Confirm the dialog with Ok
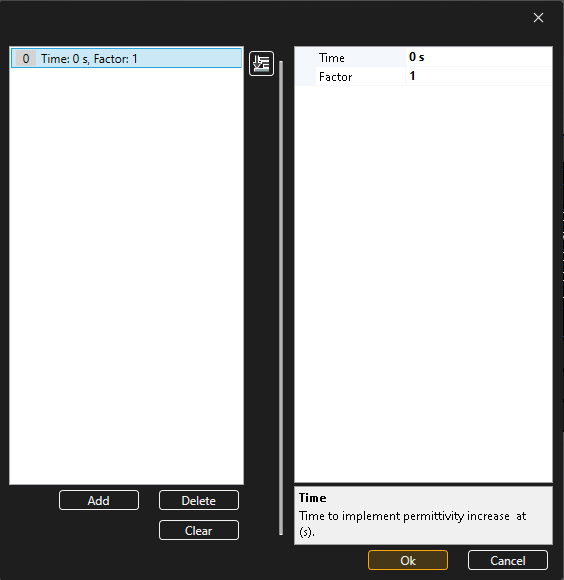Viewport: 564px width, 580px height. (x=408, y=560)
